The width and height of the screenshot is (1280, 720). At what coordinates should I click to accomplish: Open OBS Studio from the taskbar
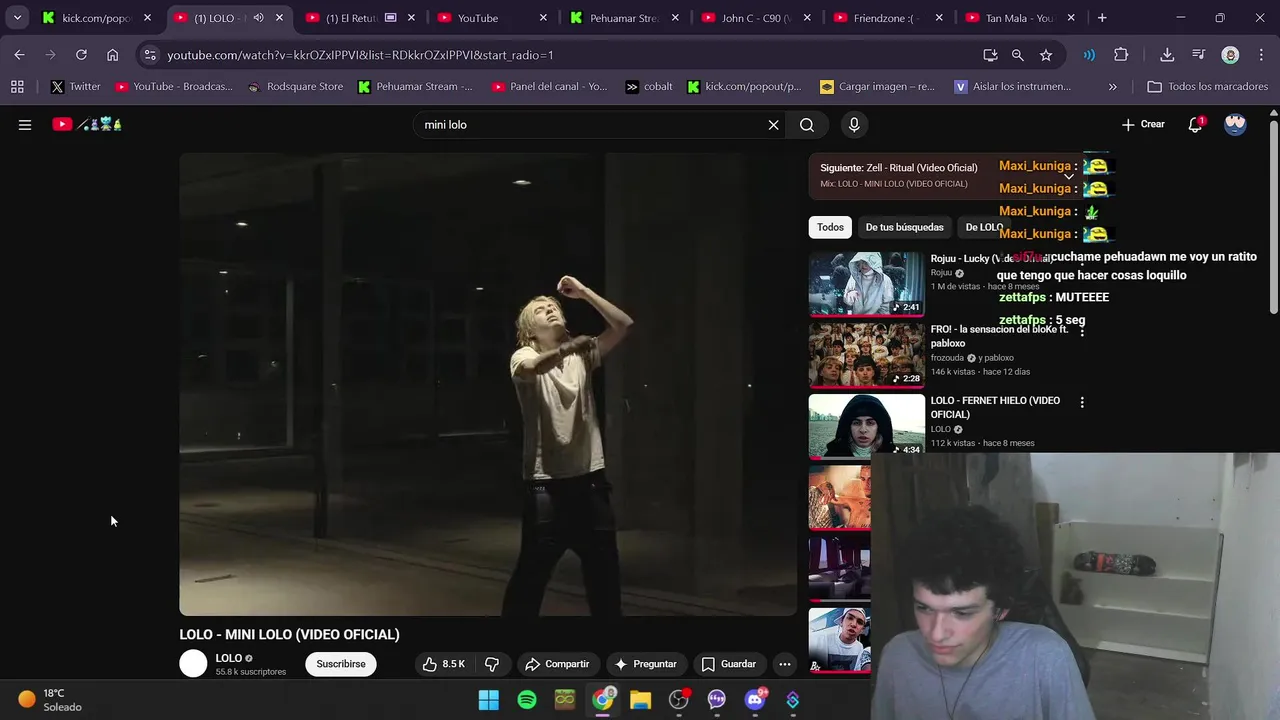679,700
